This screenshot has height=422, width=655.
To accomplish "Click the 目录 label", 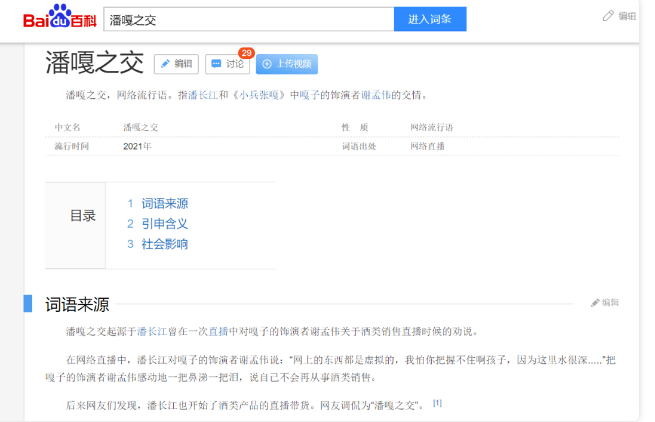I will pos(83,216).
